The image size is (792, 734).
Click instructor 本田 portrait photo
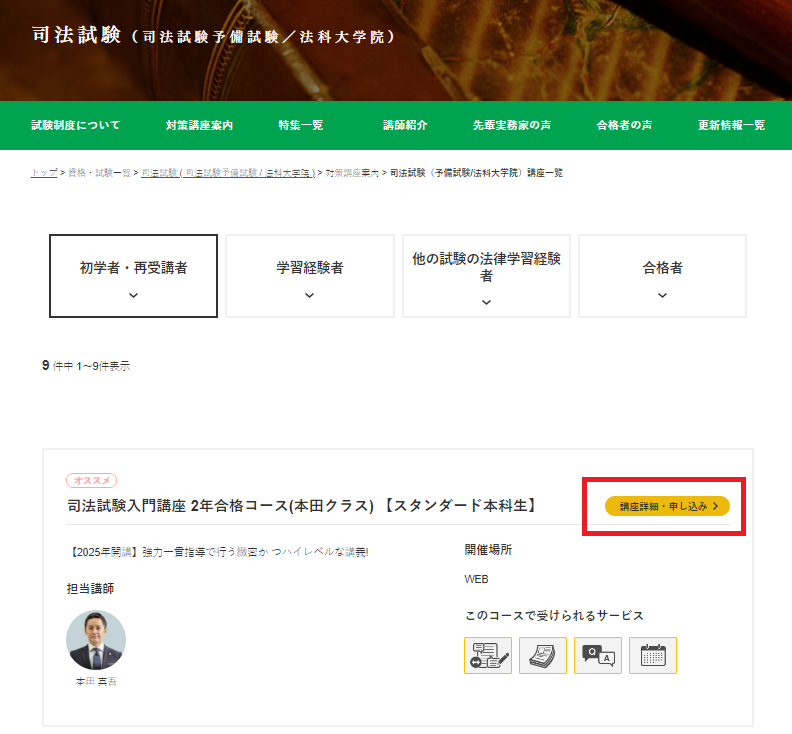click(96, 641)
